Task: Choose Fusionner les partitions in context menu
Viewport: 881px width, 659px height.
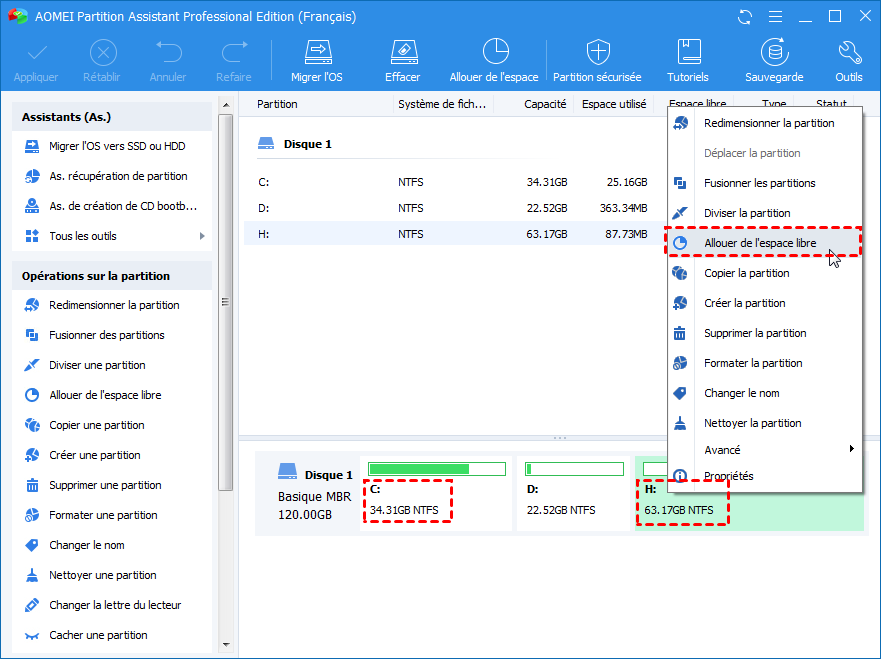Action: coord(765,183)
